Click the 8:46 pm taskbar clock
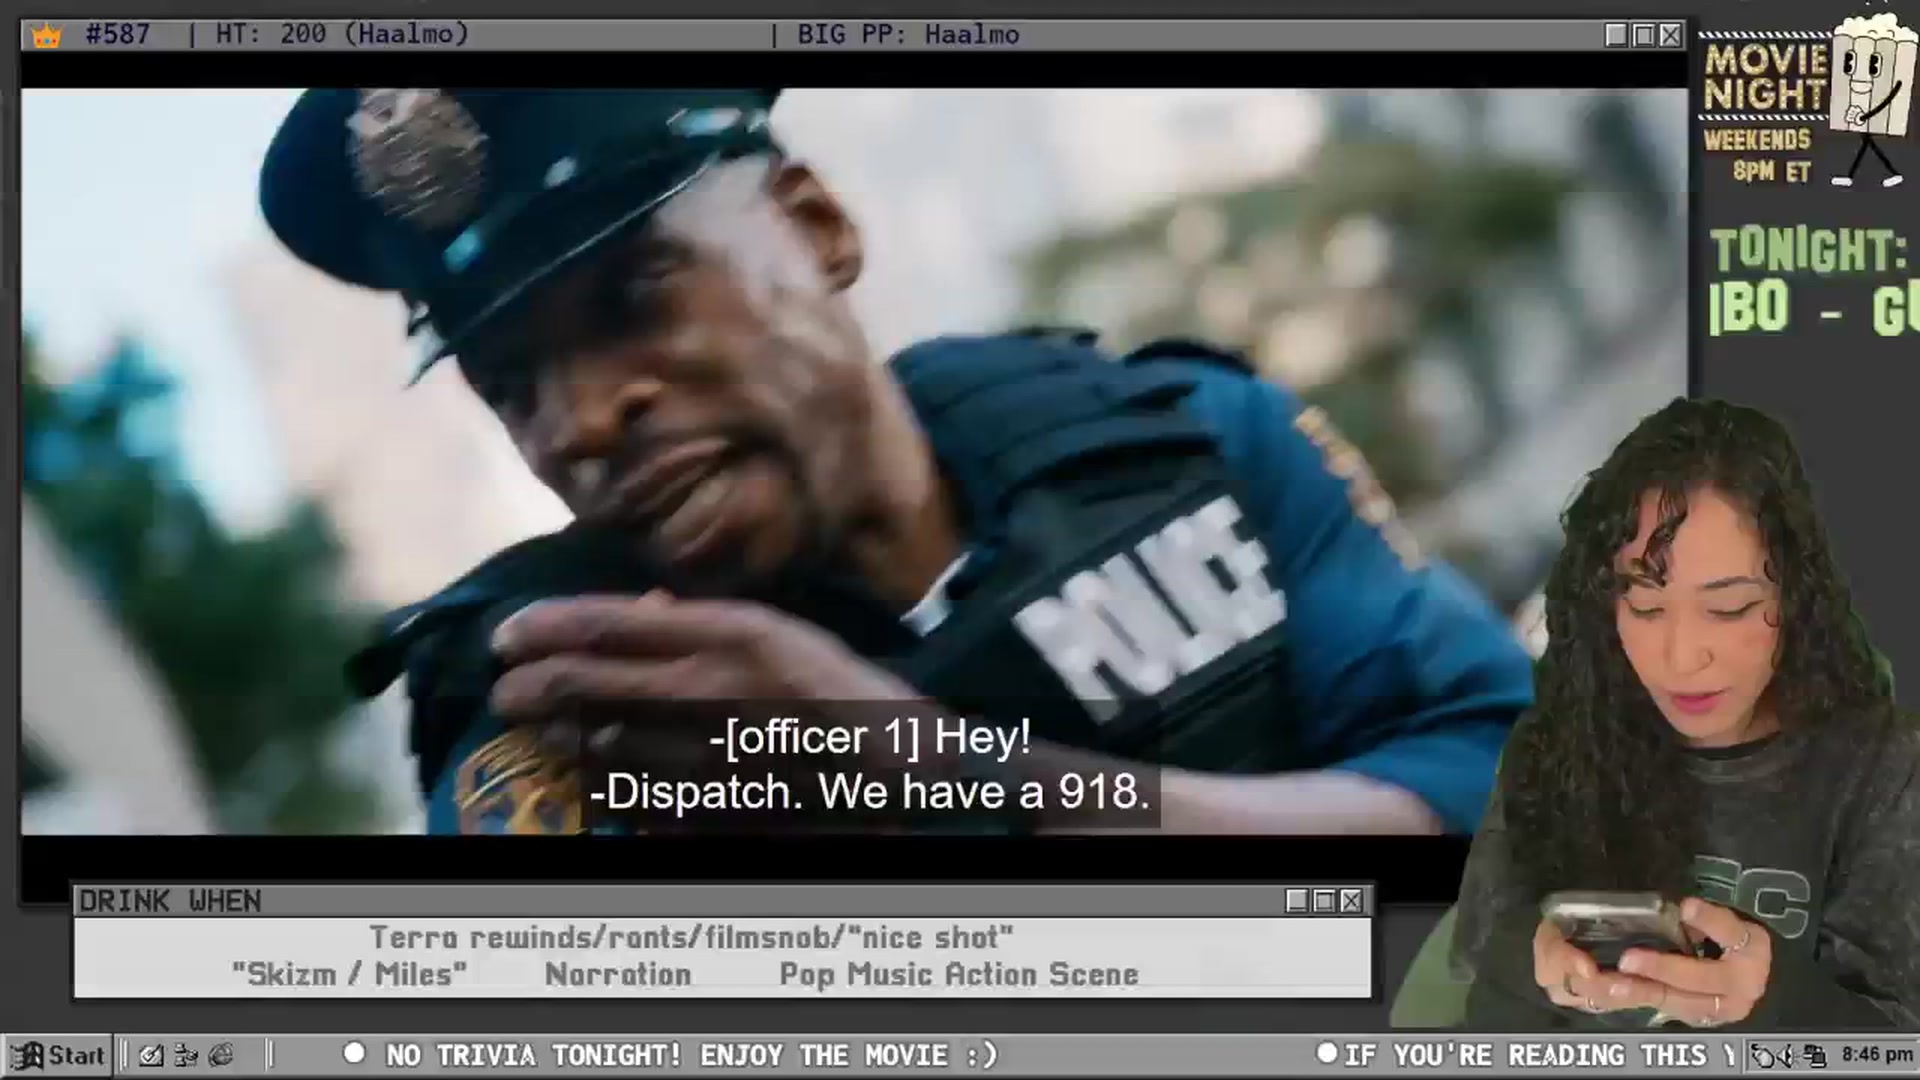Viewport: 1920px width, 1080px height. pos(1877,1054)
